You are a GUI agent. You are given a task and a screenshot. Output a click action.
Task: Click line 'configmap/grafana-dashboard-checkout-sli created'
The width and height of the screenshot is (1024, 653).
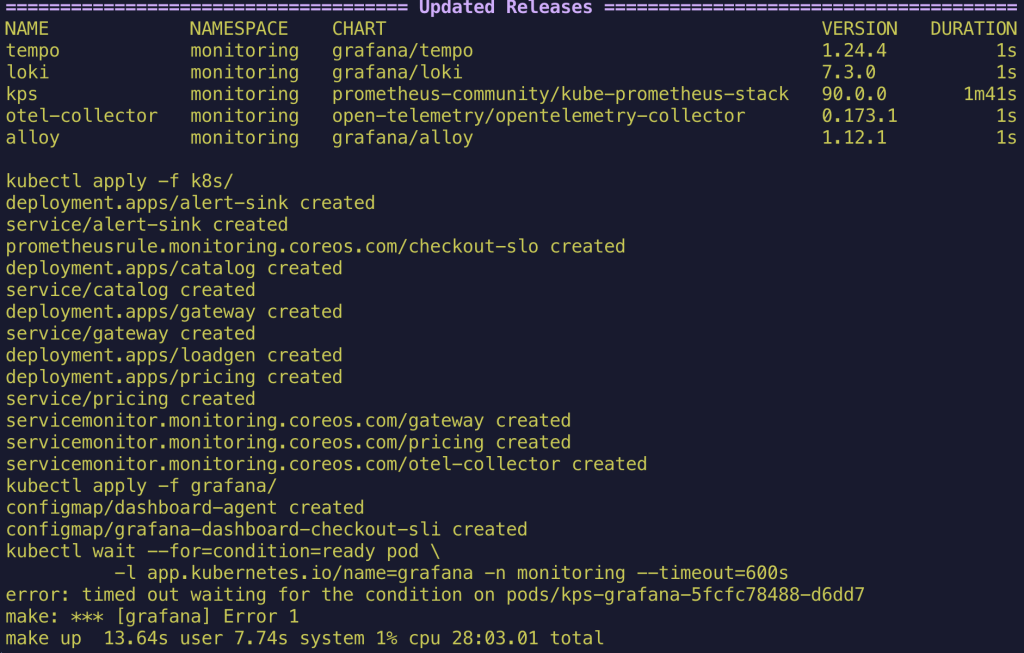tap(266, 530)
